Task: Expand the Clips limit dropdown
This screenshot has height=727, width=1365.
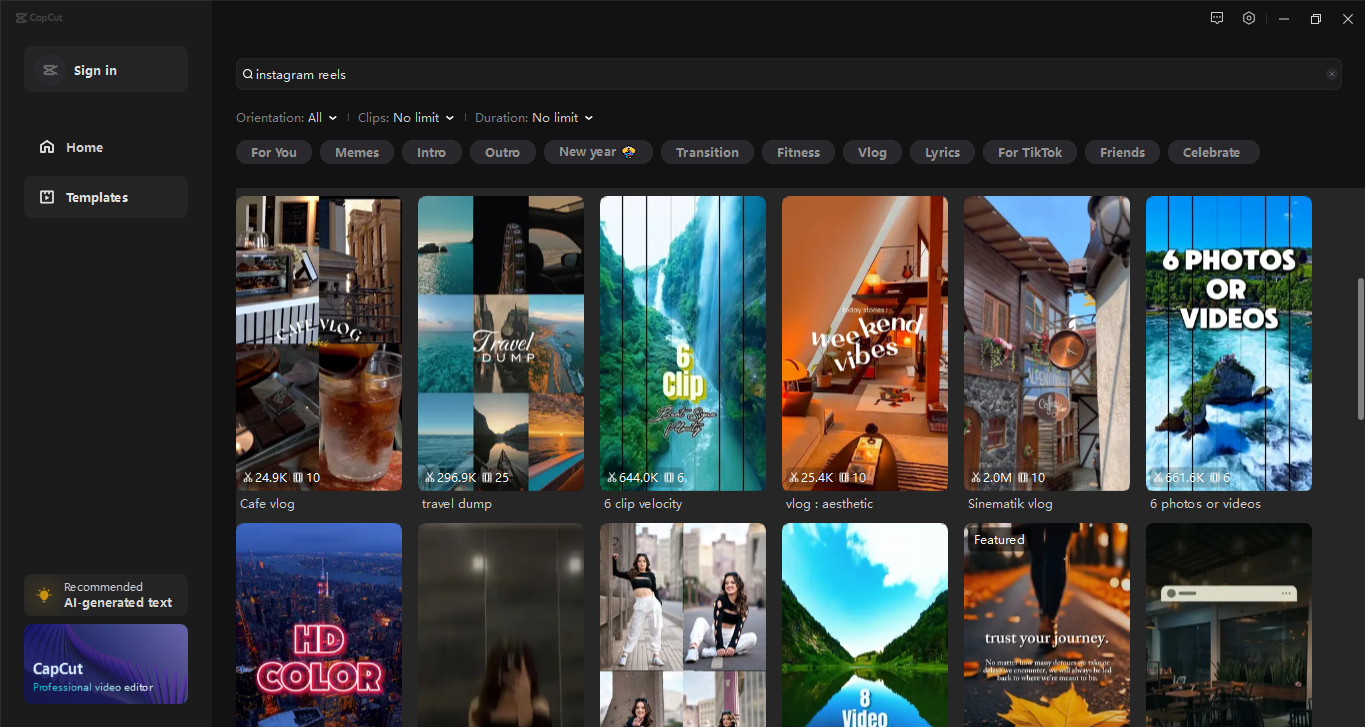Action: [x=449, y=117]
